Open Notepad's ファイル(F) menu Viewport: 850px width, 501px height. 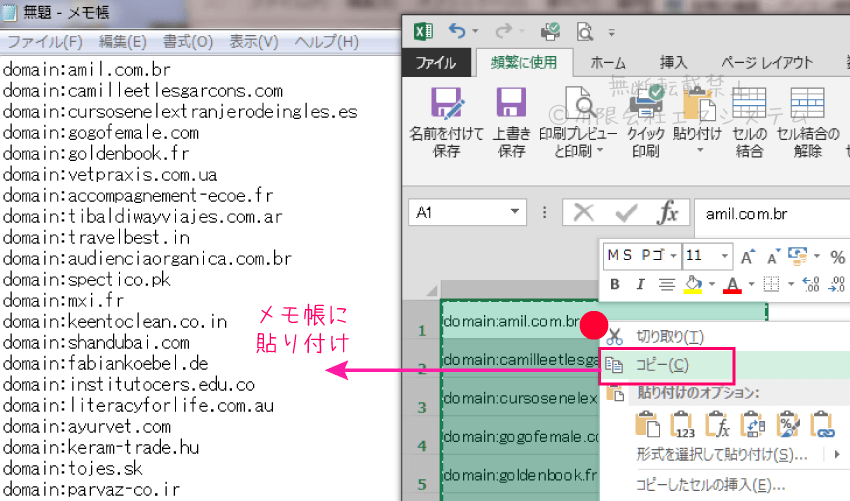click(44, 42)
